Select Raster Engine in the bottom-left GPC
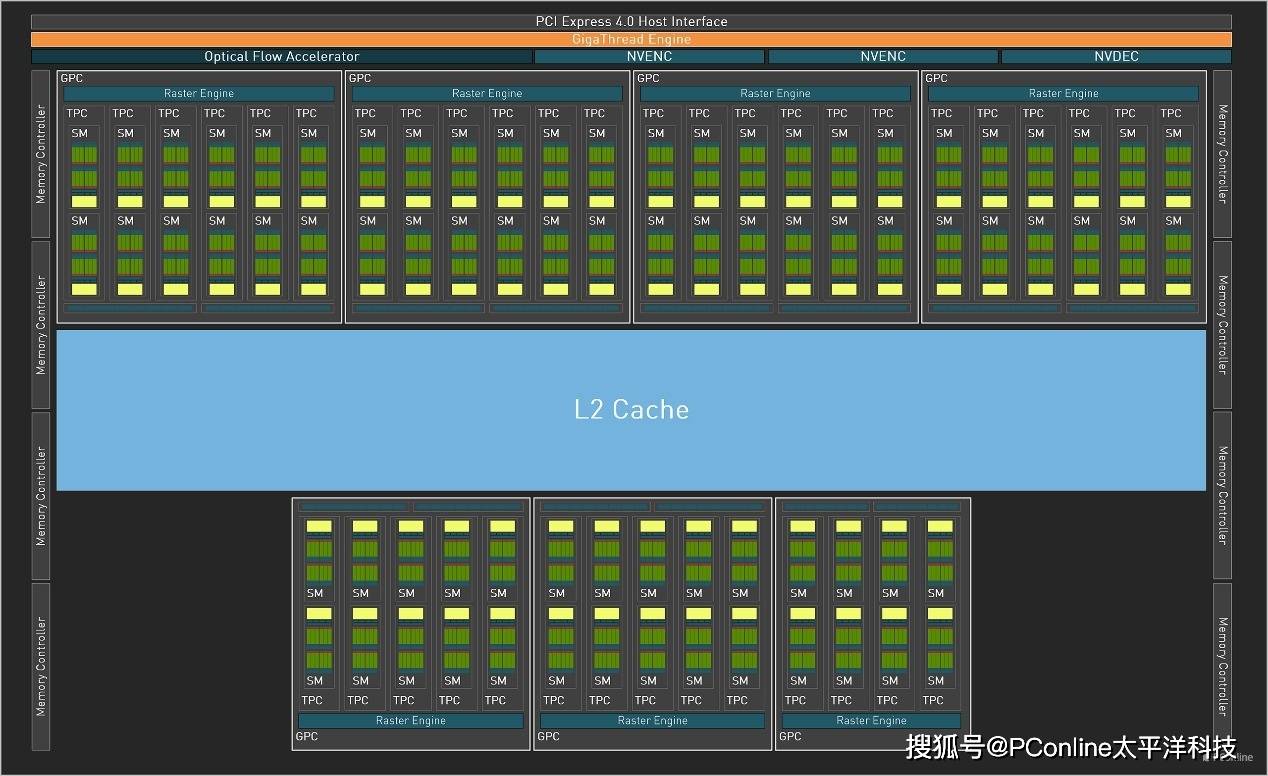Screen dimensions: 1268x776 click(x=411, y=721)
